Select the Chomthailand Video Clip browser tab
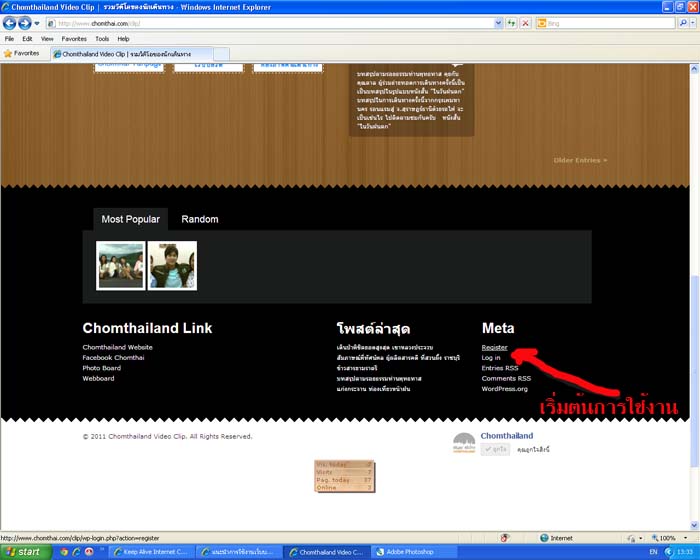Image resolution: width=700 pixels, height=560 pixels. [x=132, y=54]
